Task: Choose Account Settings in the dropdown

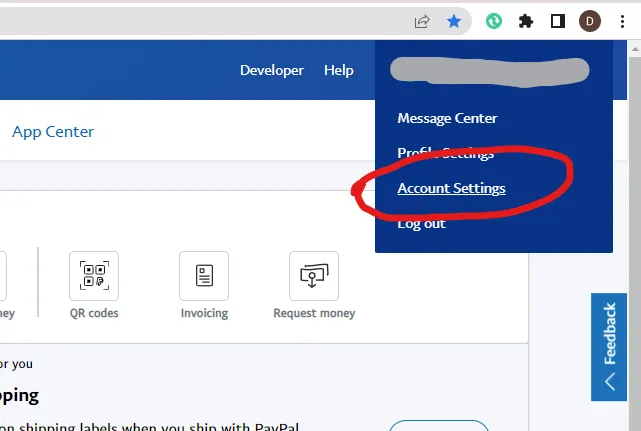Action: pos(451,188)
